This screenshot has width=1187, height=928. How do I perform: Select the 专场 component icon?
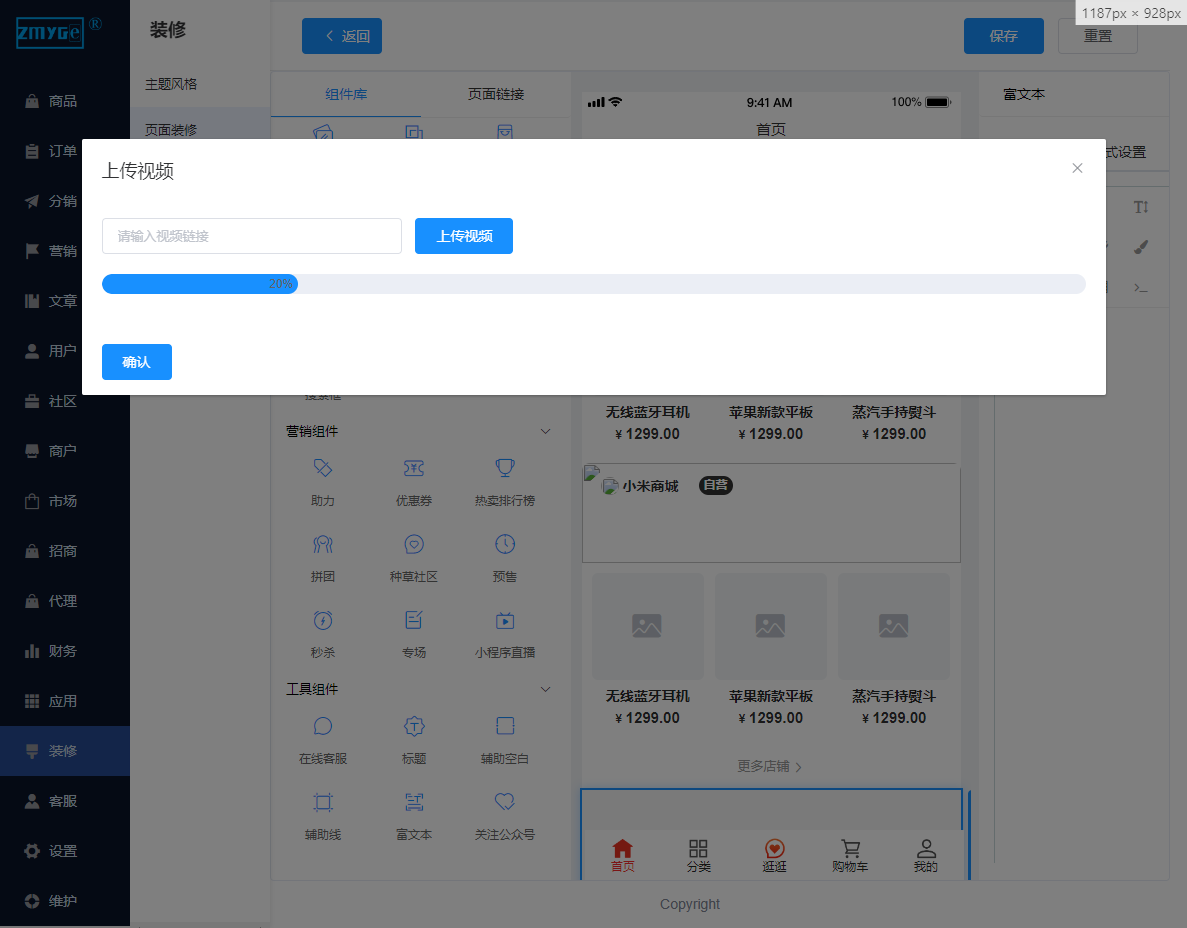coord(414,621)
